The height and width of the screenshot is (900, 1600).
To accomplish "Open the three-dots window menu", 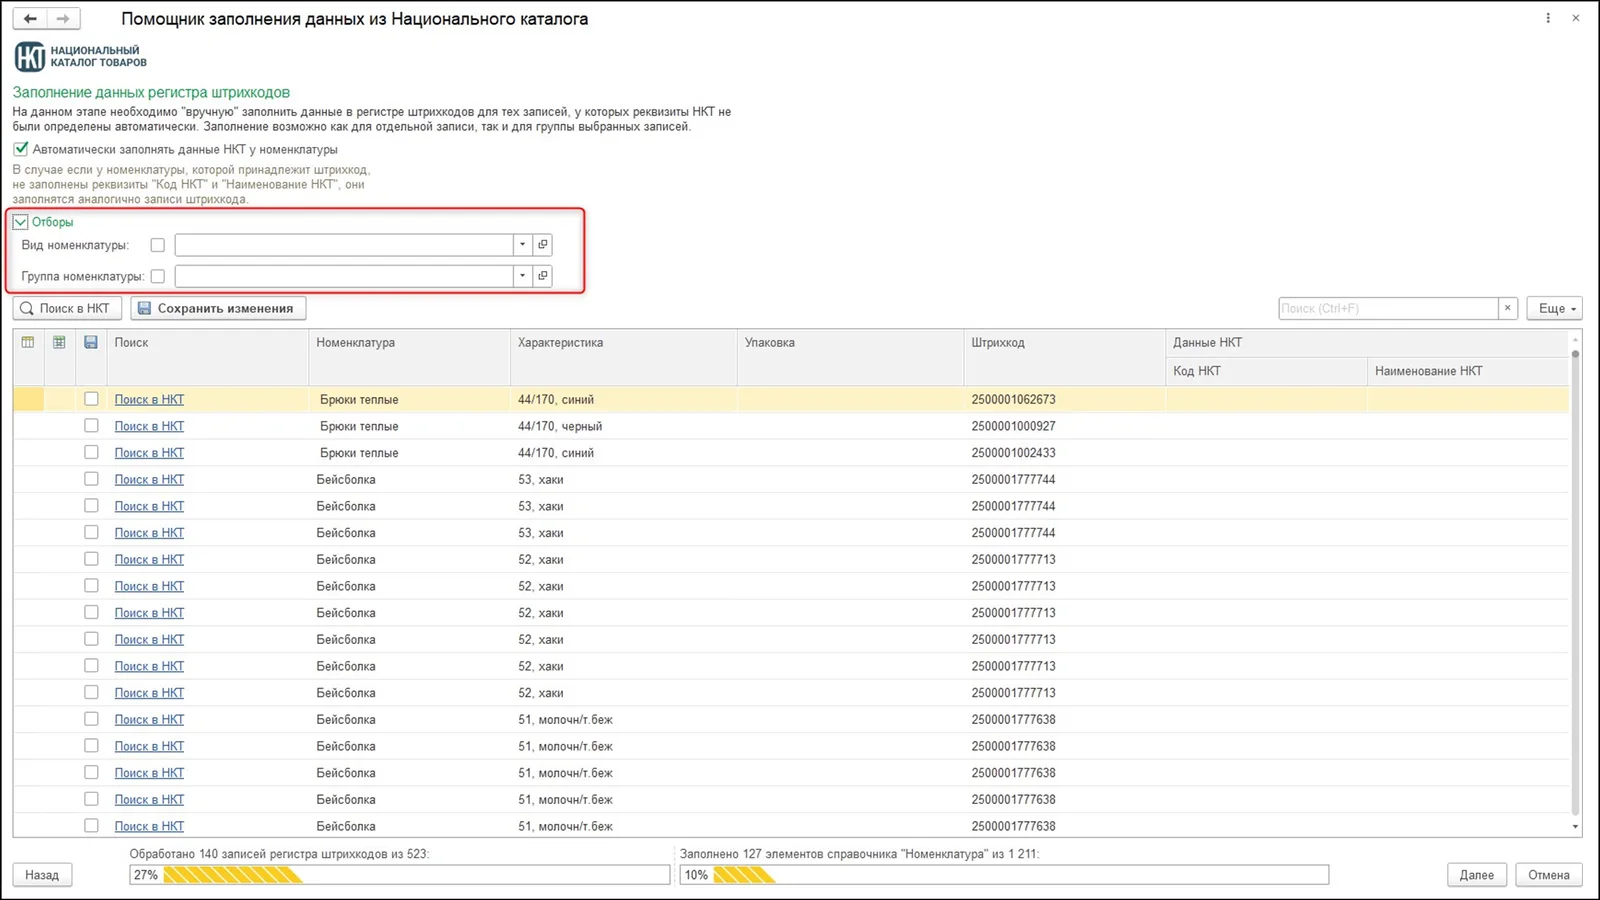I will click(x=1548, y=18).
